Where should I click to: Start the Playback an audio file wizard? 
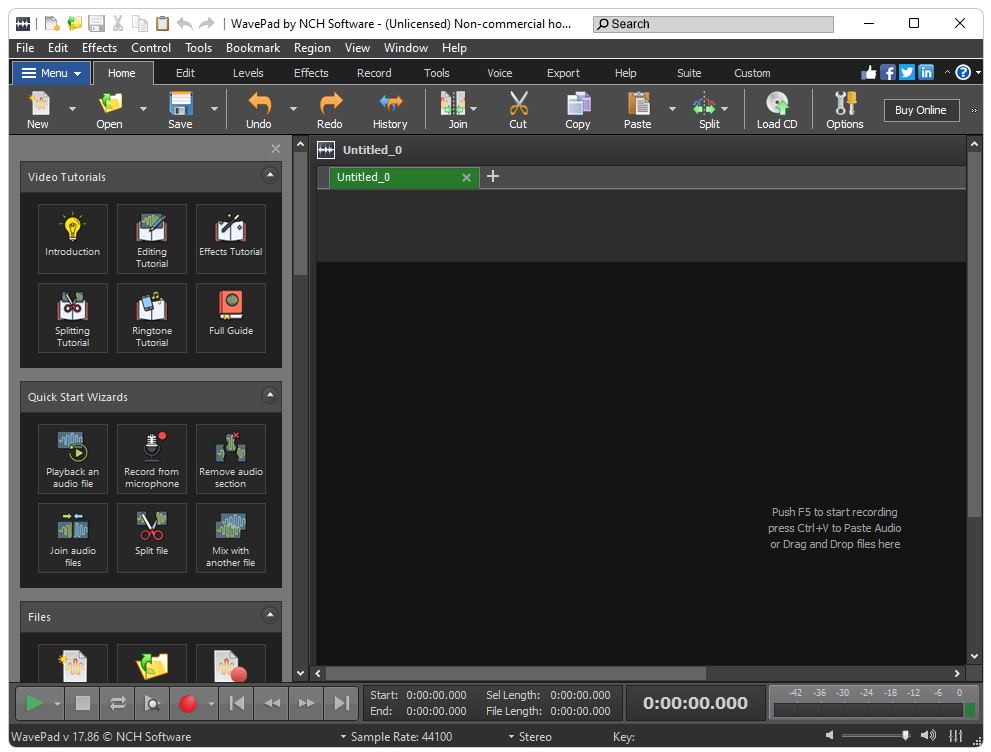(x=73, y=458)
